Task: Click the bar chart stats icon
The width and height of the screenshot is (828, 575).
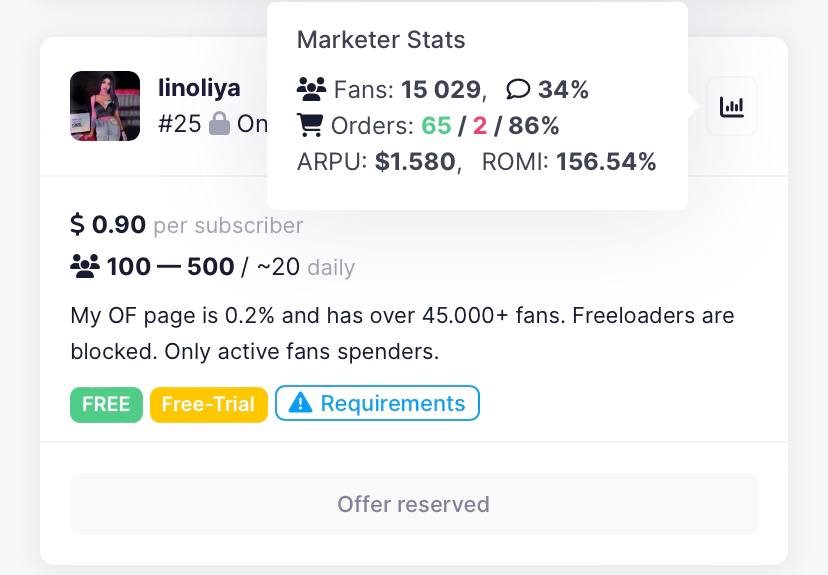Action: [732, 106]
